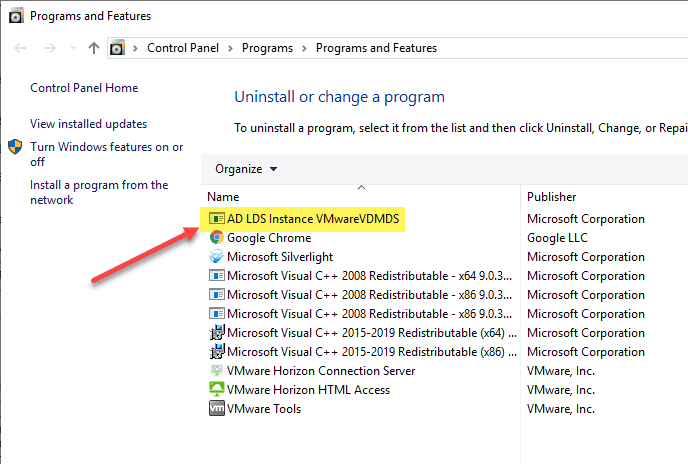688x464 pixels.
Task: Sort the list by the Publisher column header
Action: (x=551, y=197)
